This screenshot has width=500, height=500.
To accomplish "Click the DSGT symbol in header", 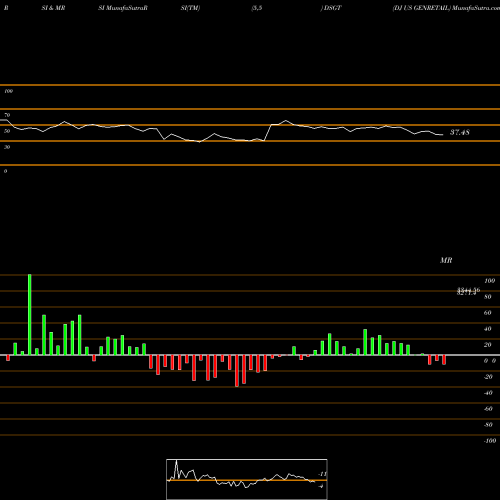I will click(x=332, y=8).
